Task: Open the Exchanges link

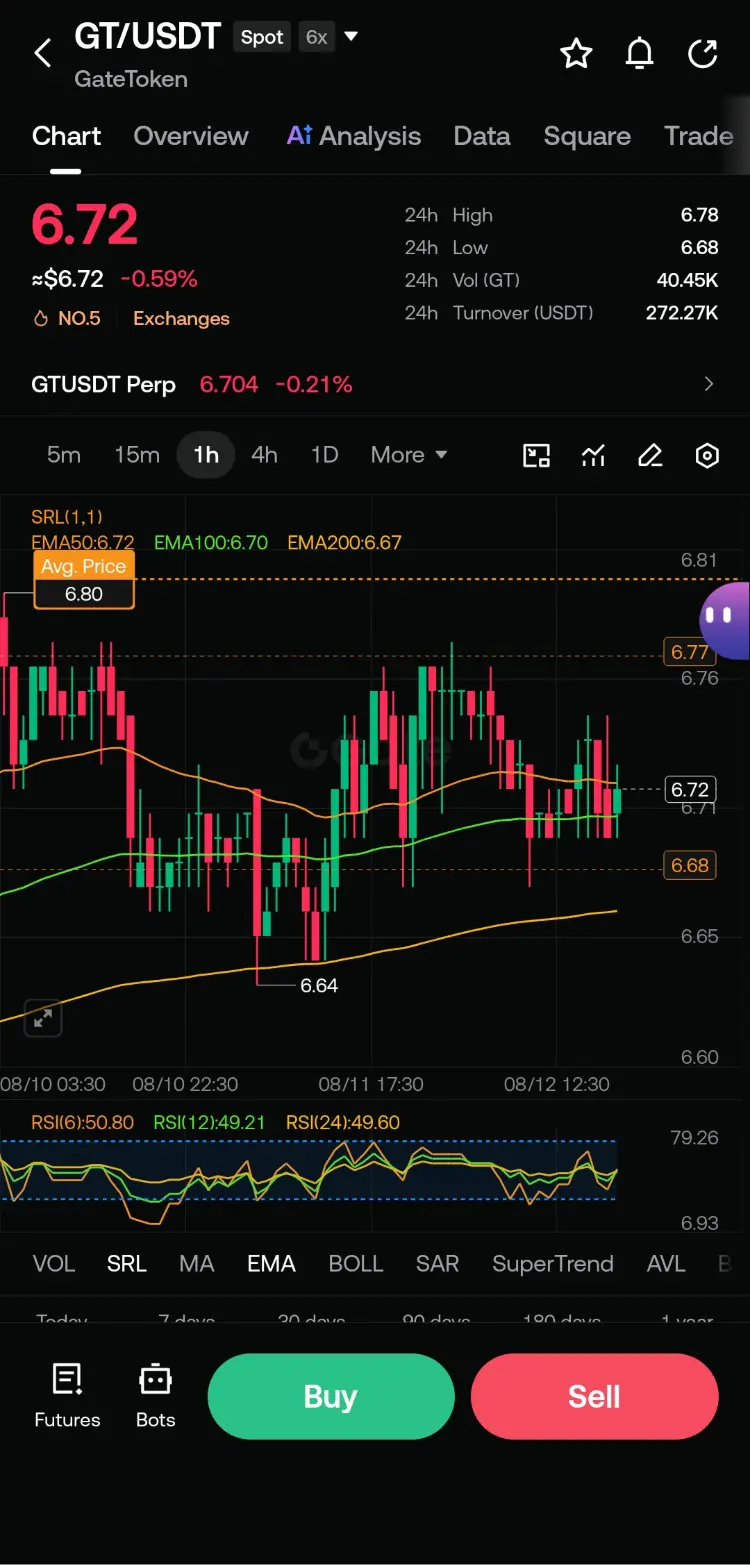Action: coord(181,319)
